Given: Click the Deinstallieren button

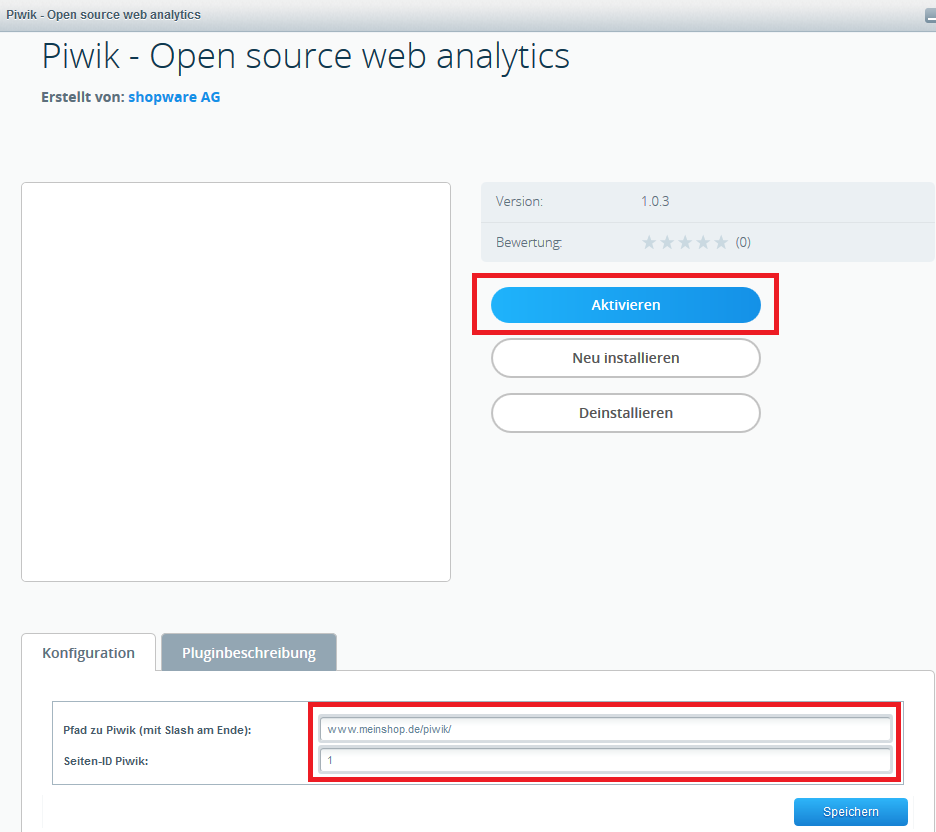Looking at the screenshot, I should pyautogui.click(x=626, y=413).
